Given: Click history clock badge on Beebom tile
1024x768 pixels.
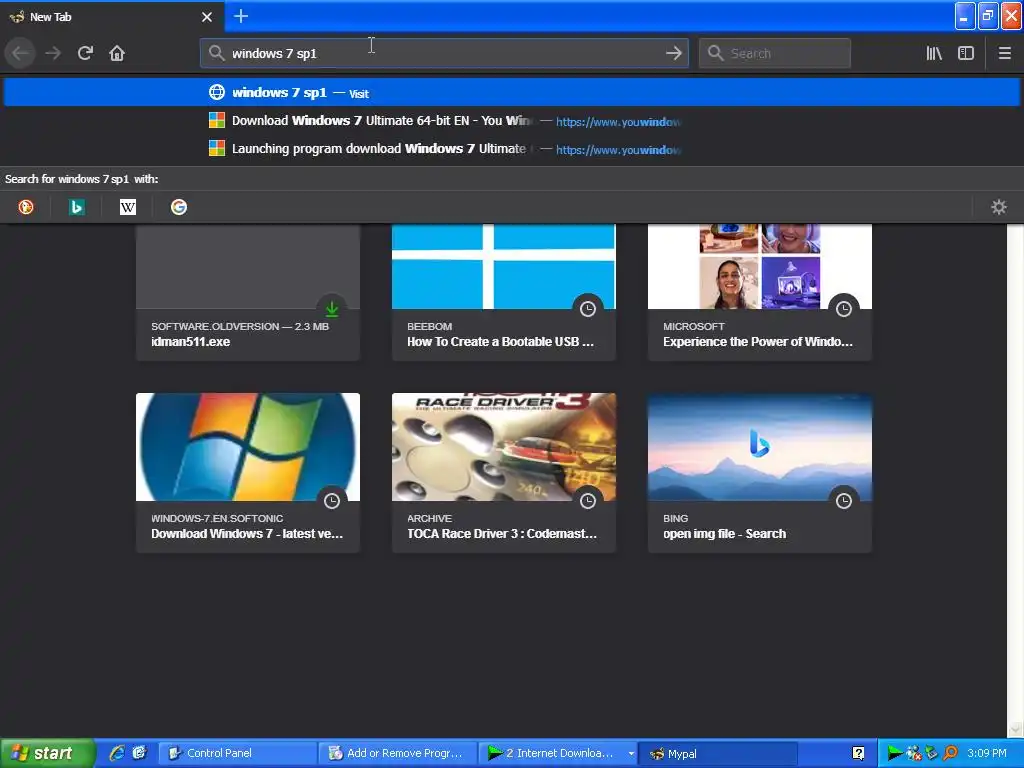Looking at the screenshot, I should coord(588,308).
